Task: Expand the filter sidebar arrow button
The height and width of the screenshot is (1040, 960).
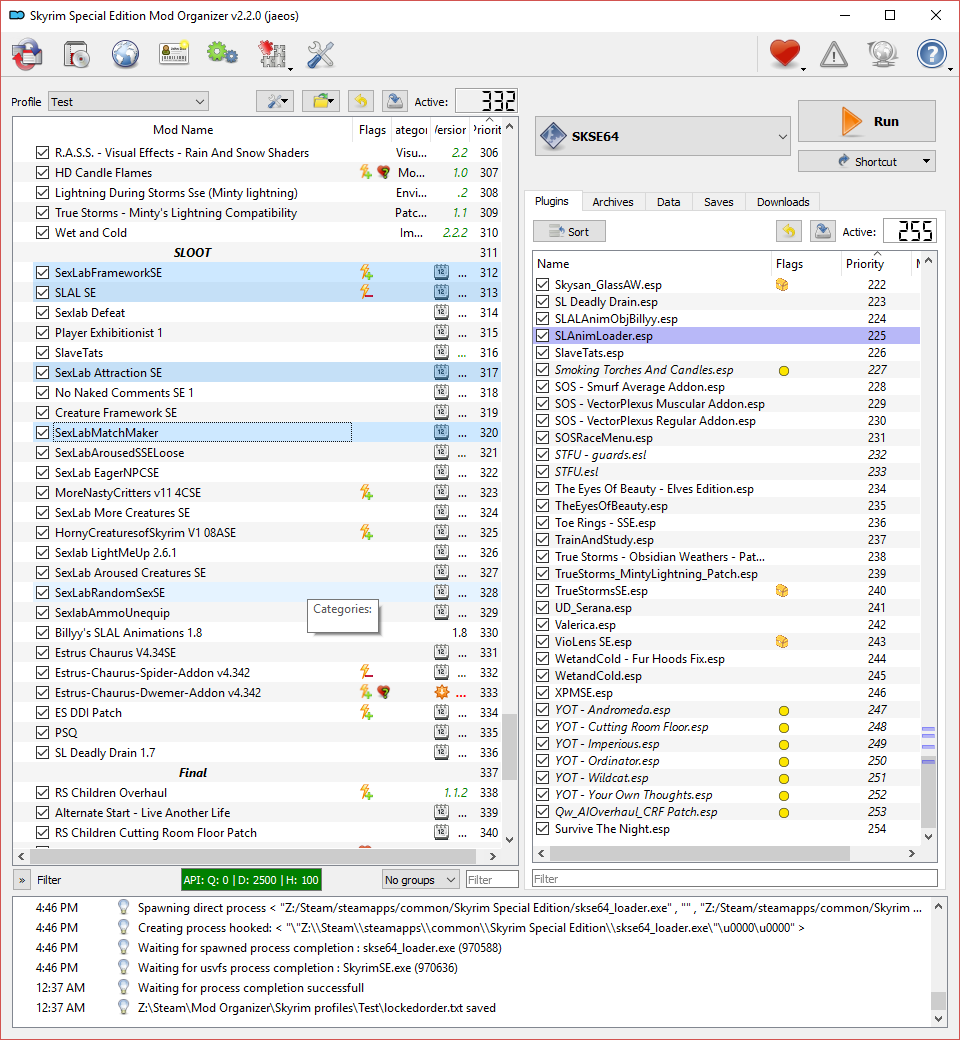Action: click(x=22, y=880)
